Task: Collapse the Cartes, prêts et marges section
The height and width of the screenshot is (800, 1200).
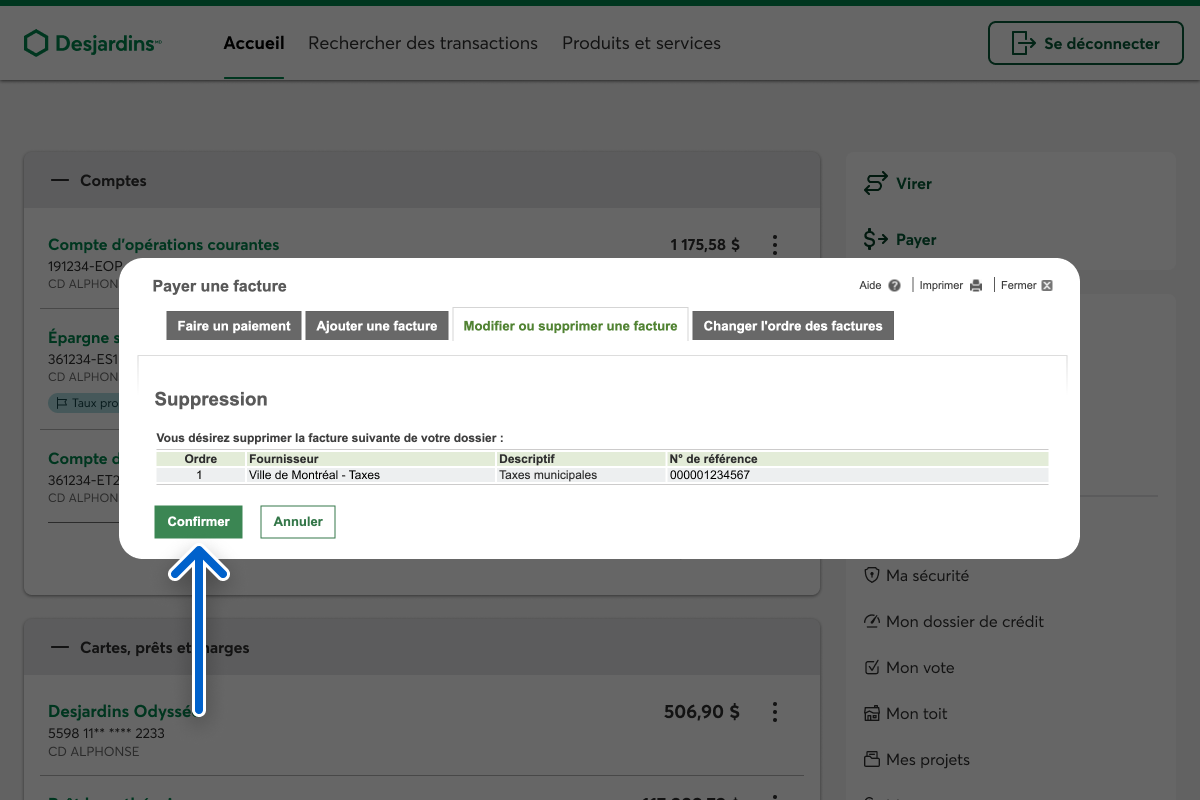Action: tap(60, 648)
